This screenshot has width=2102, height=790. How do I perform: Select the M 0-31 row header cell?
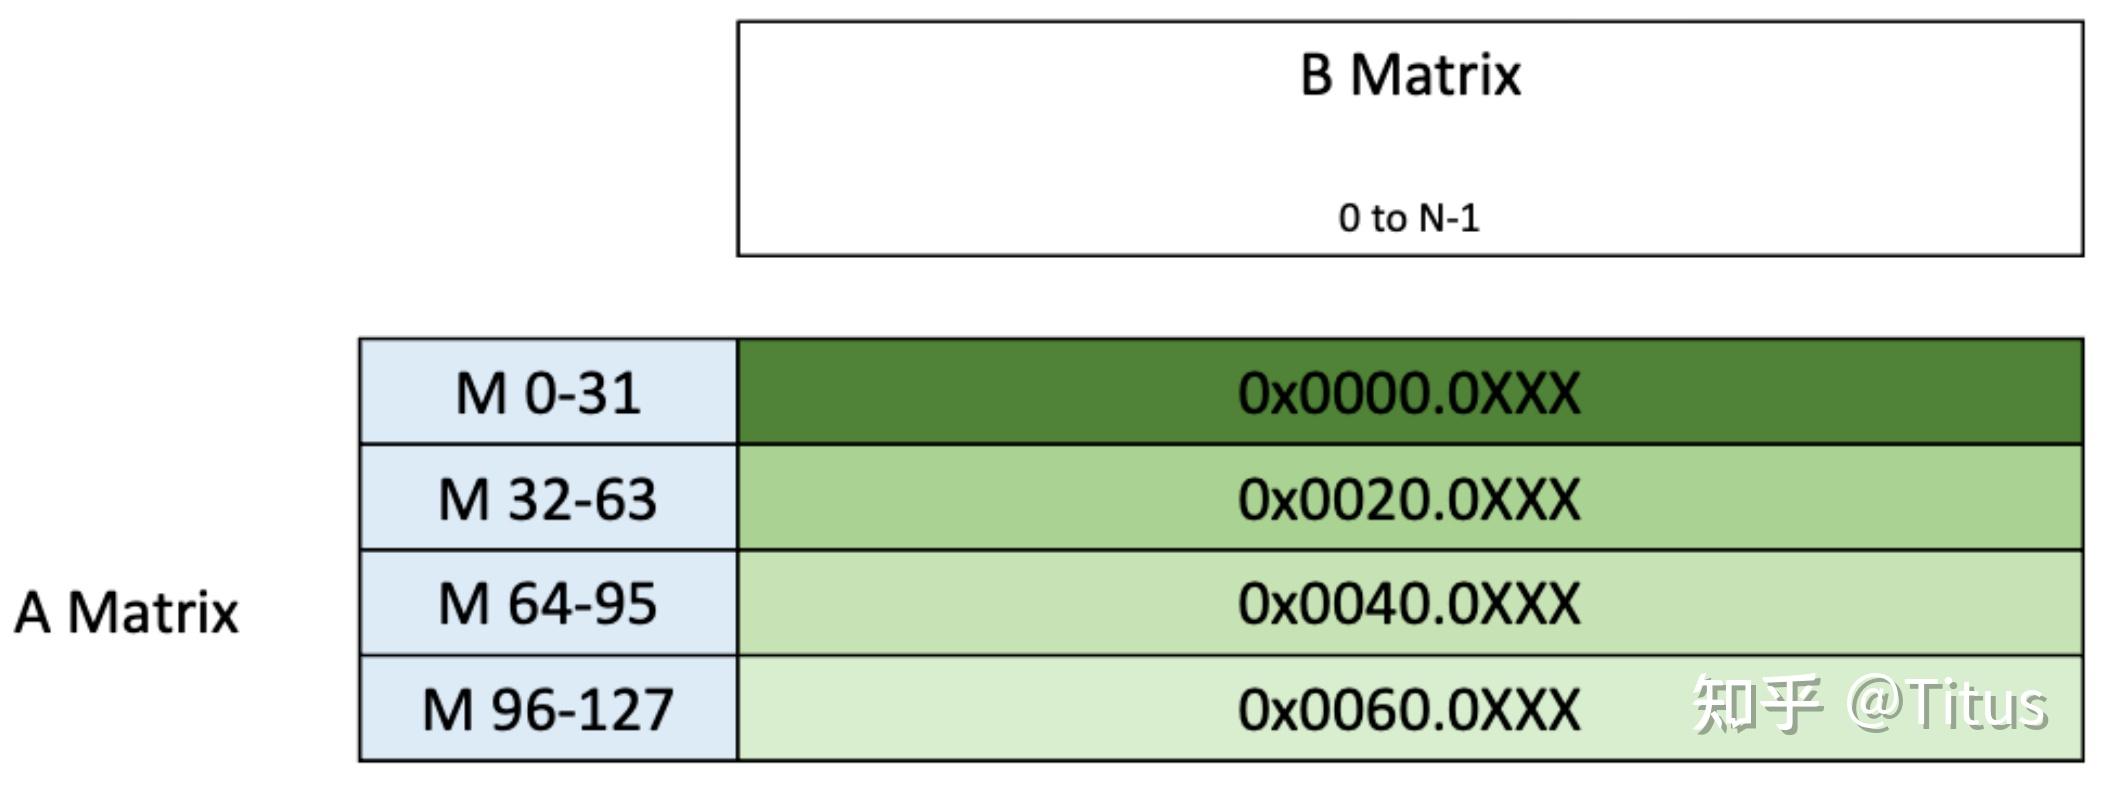[x=548, y=392]
